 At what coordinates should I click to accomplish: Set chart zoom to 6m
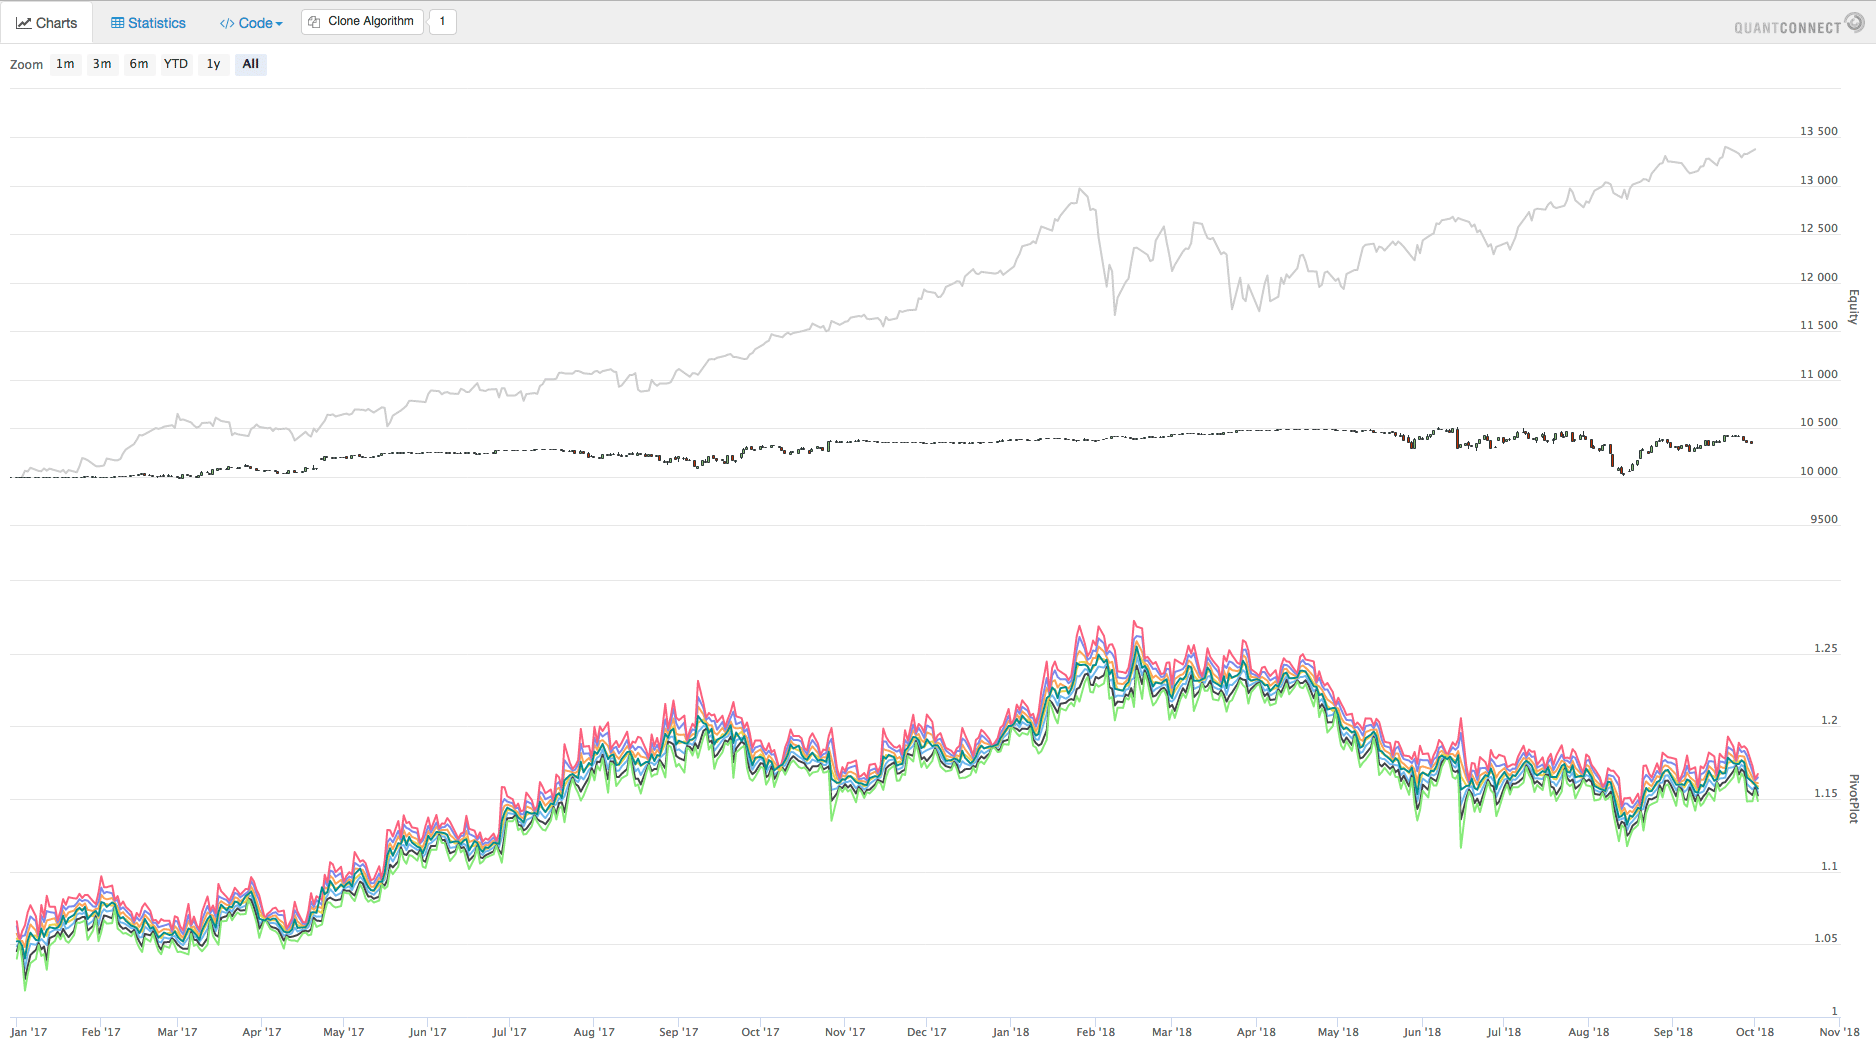pos(139,64)
